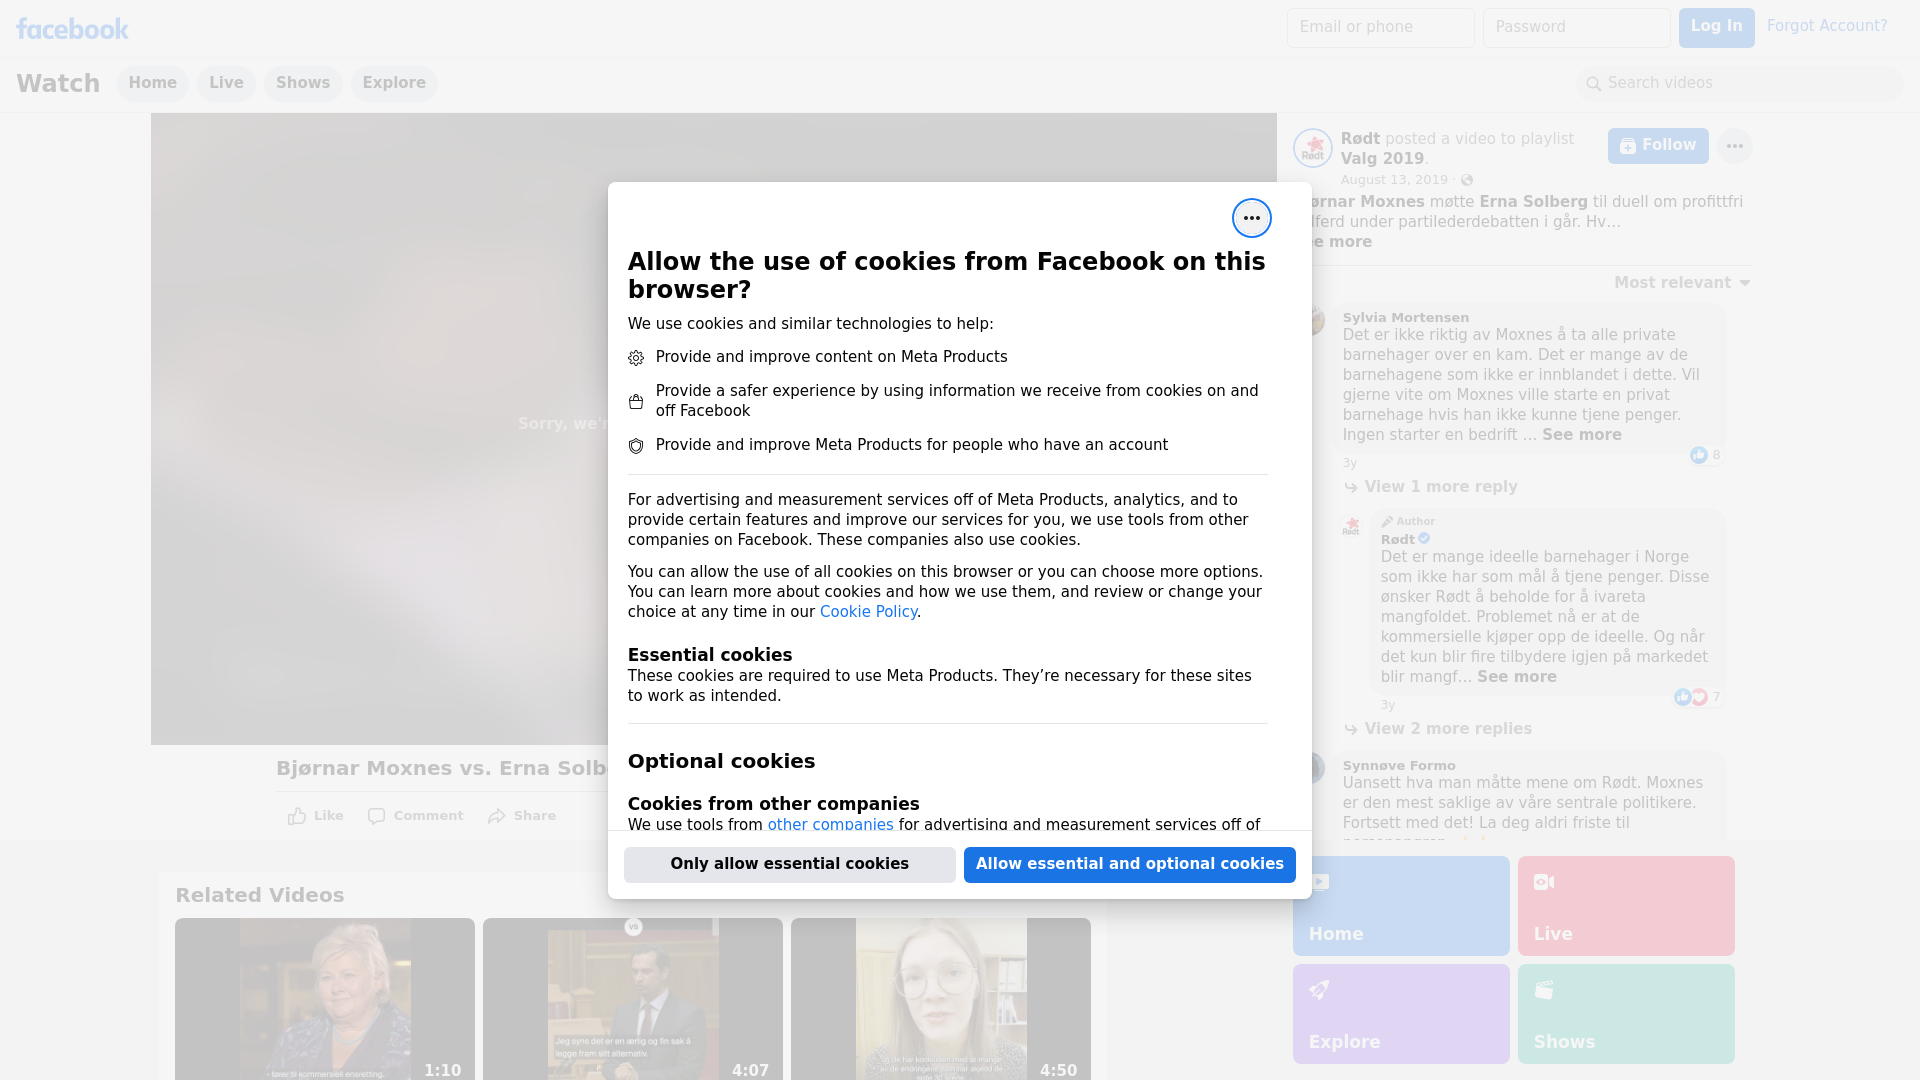Click the Email or phone field
The height and width of the screenshot is (1080, 1920).
[1380, 27]
